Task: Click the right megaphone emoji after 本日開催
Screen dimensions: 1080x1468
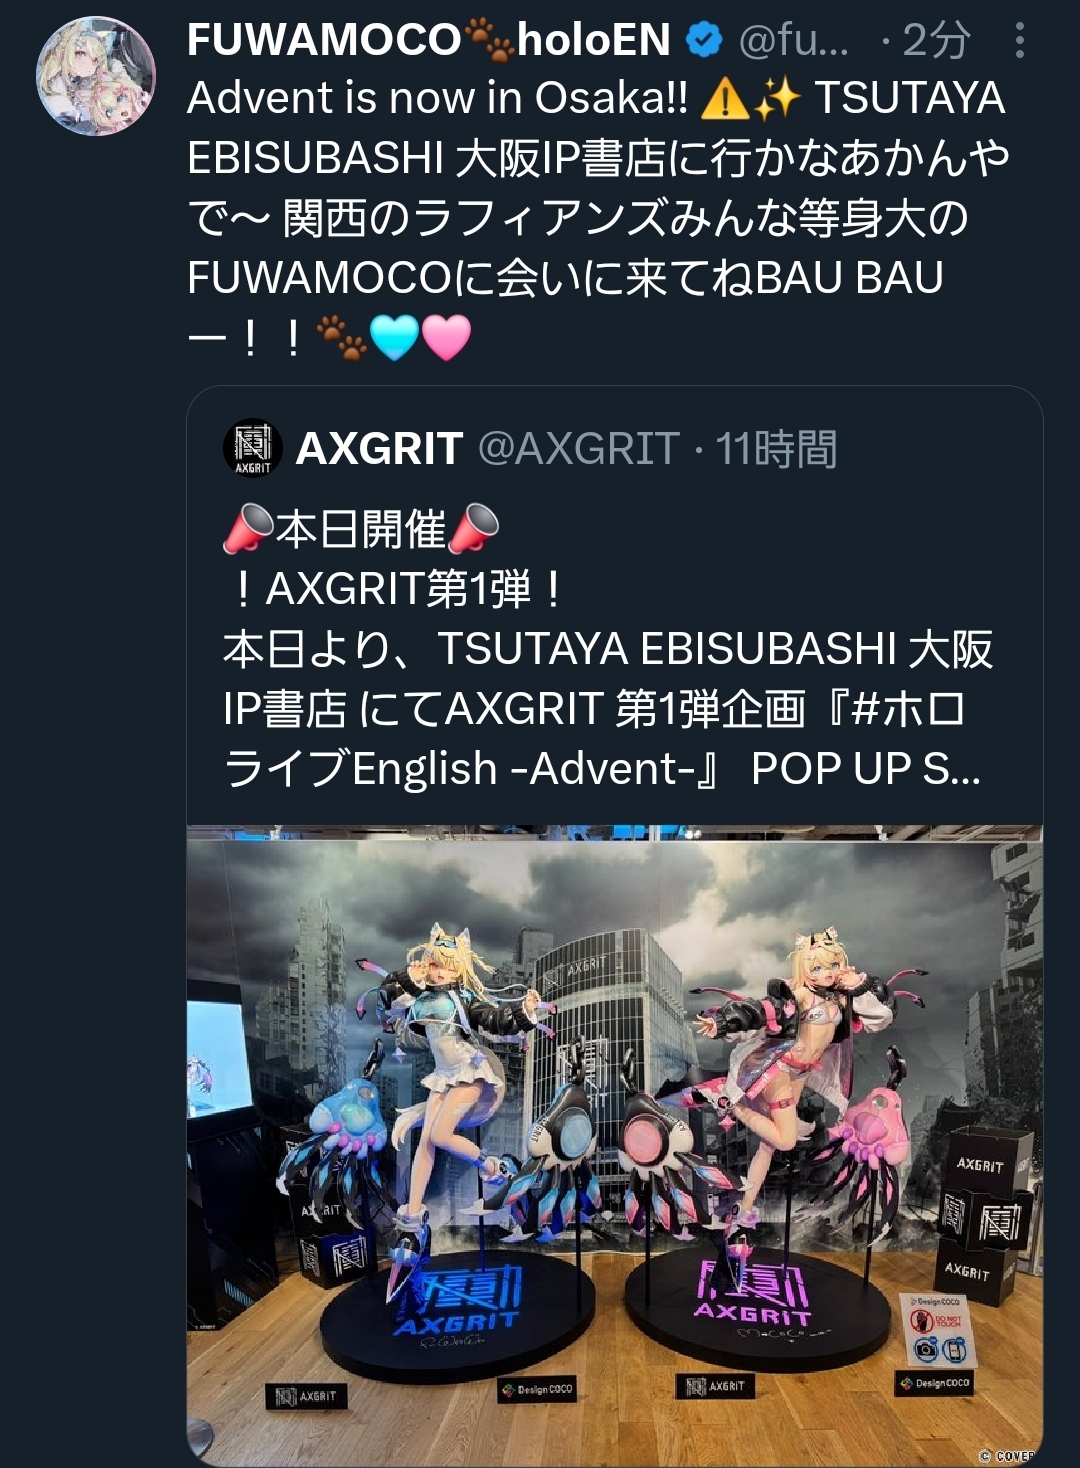Action: tap(474, 528)
